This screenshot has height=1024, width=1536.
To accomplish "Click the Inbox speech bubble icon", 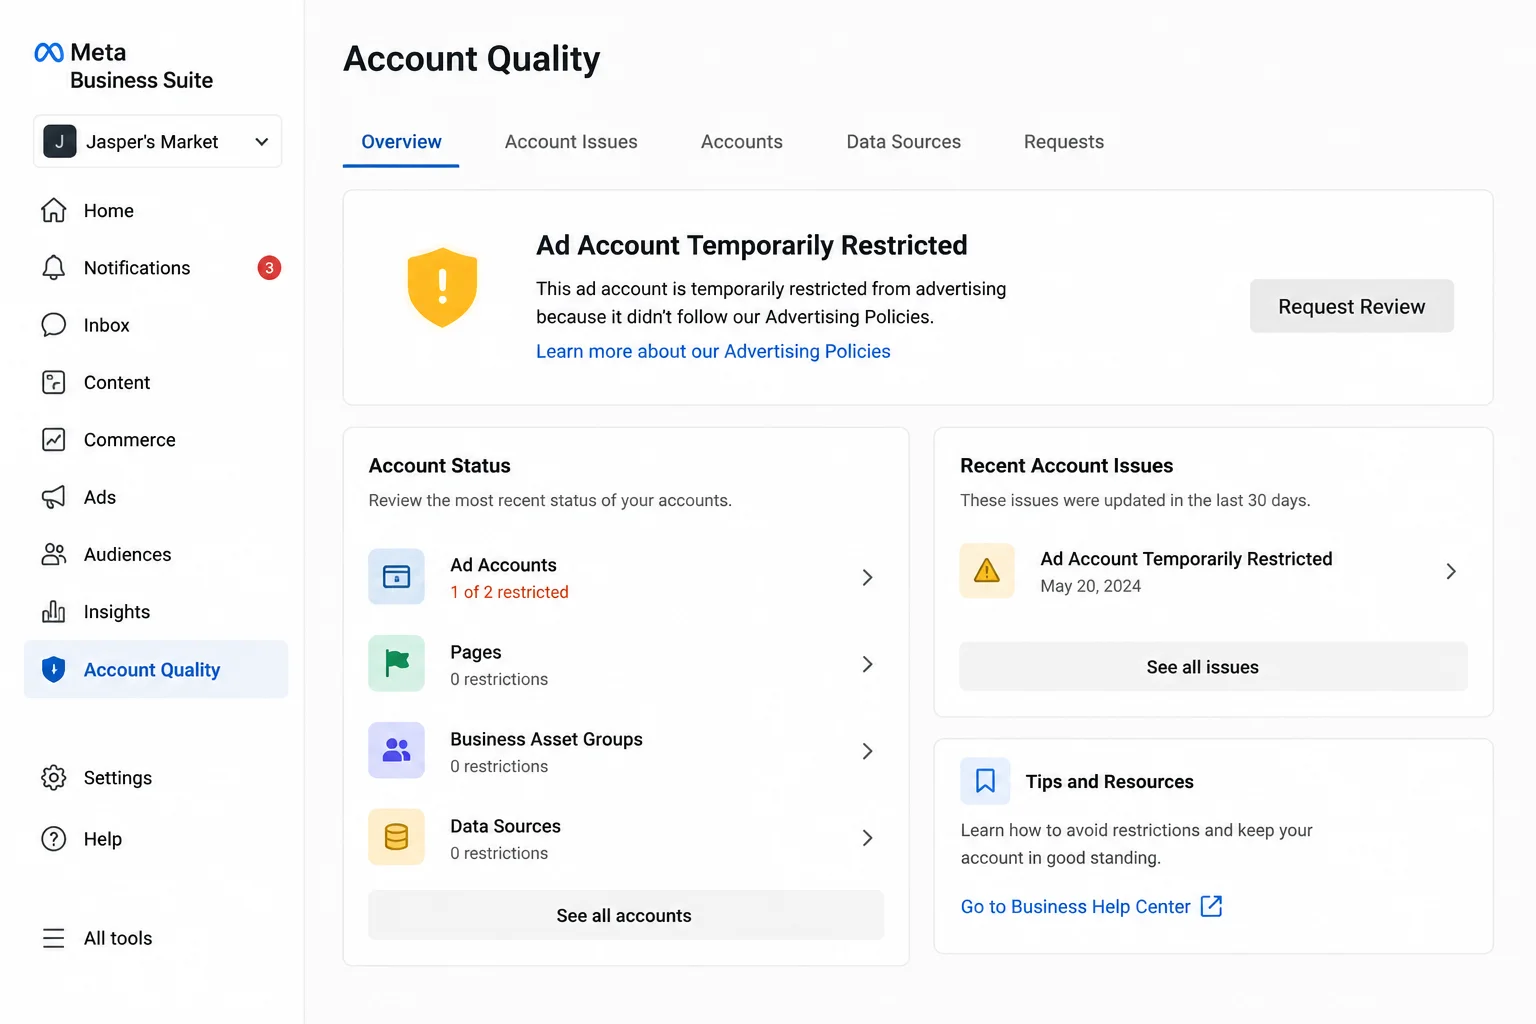I will click(x=54, y=325).
